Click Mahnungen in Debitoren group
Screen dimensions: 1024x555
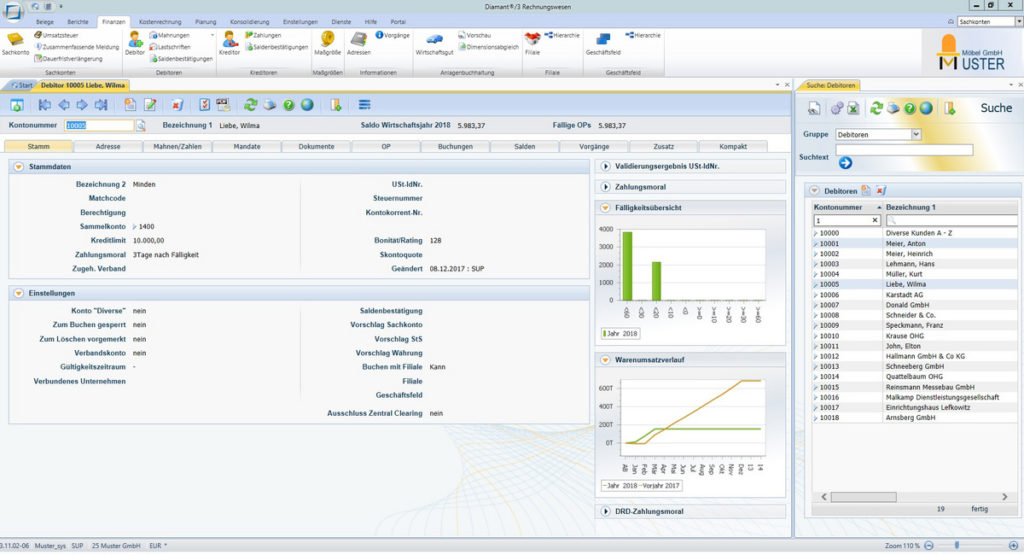(x=170, y=35)
